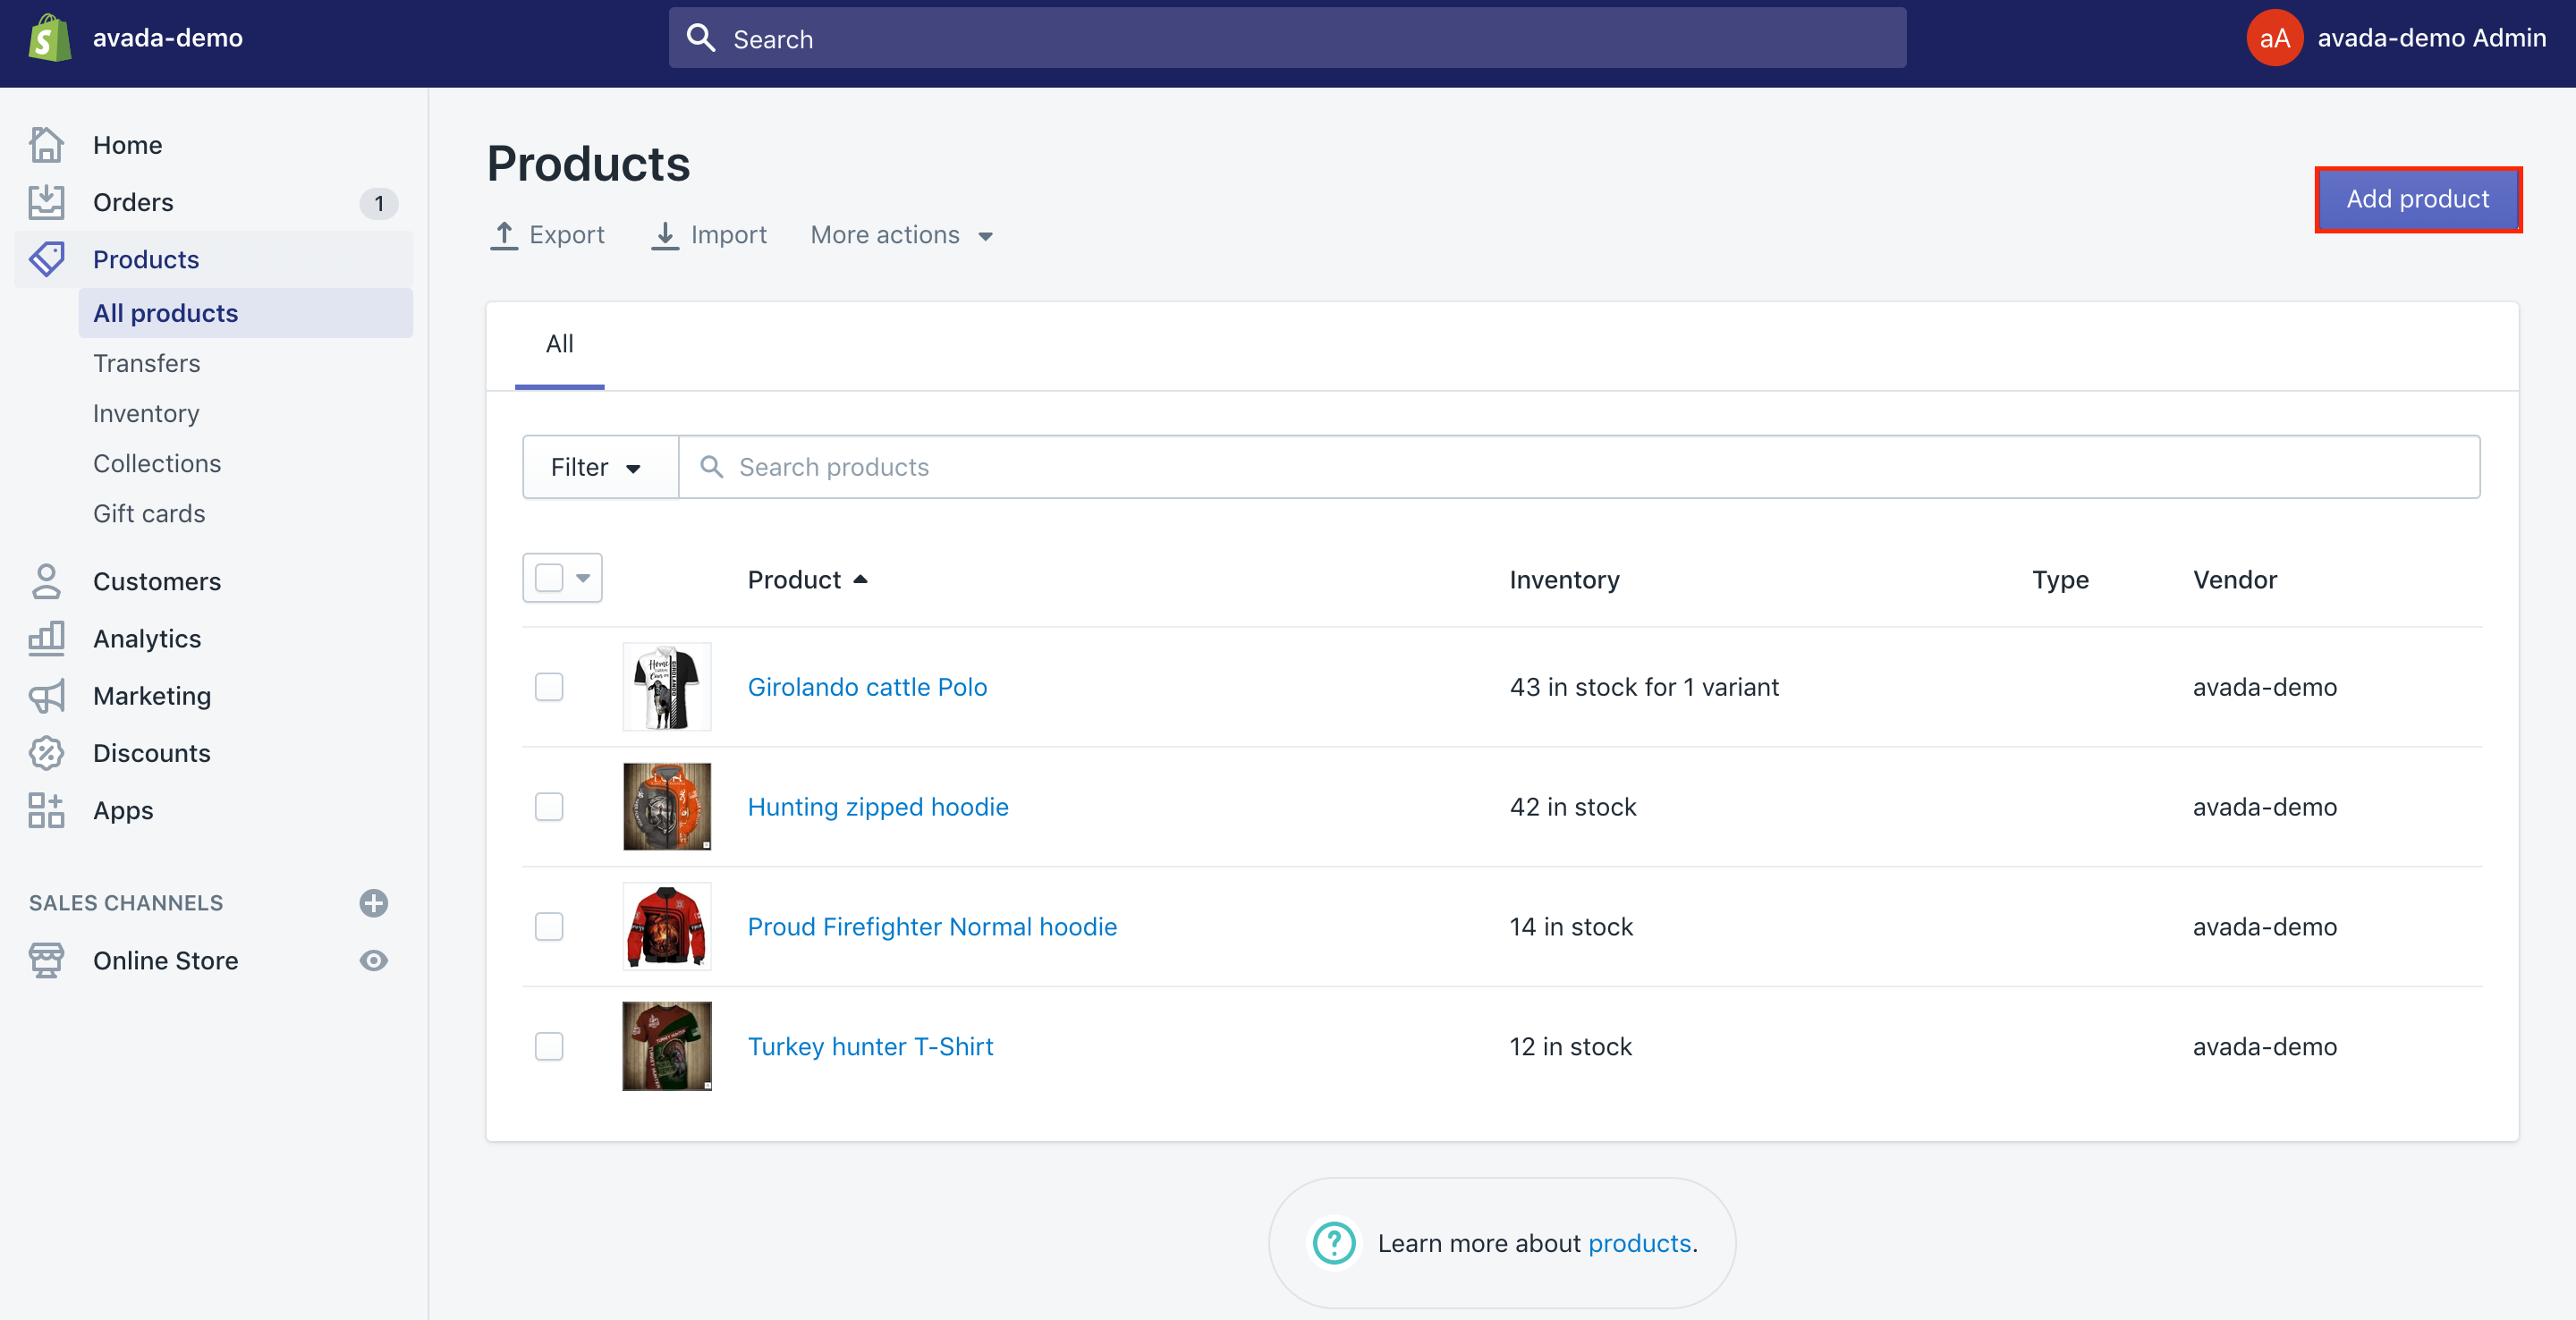The width and height of the screenshot is (2576, 1320).
Task: Expand the More actions dropdown menu
Action: point(901,234)
